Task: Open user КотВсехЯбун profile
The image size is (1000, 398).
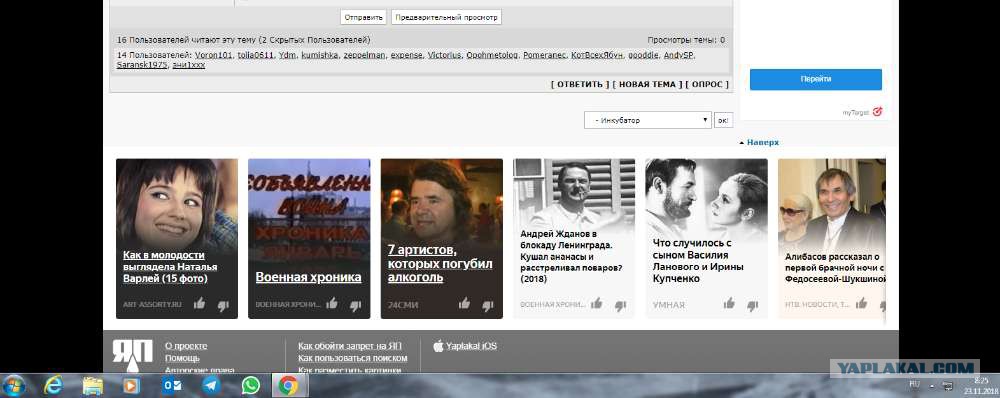Action: pos(597,55)
